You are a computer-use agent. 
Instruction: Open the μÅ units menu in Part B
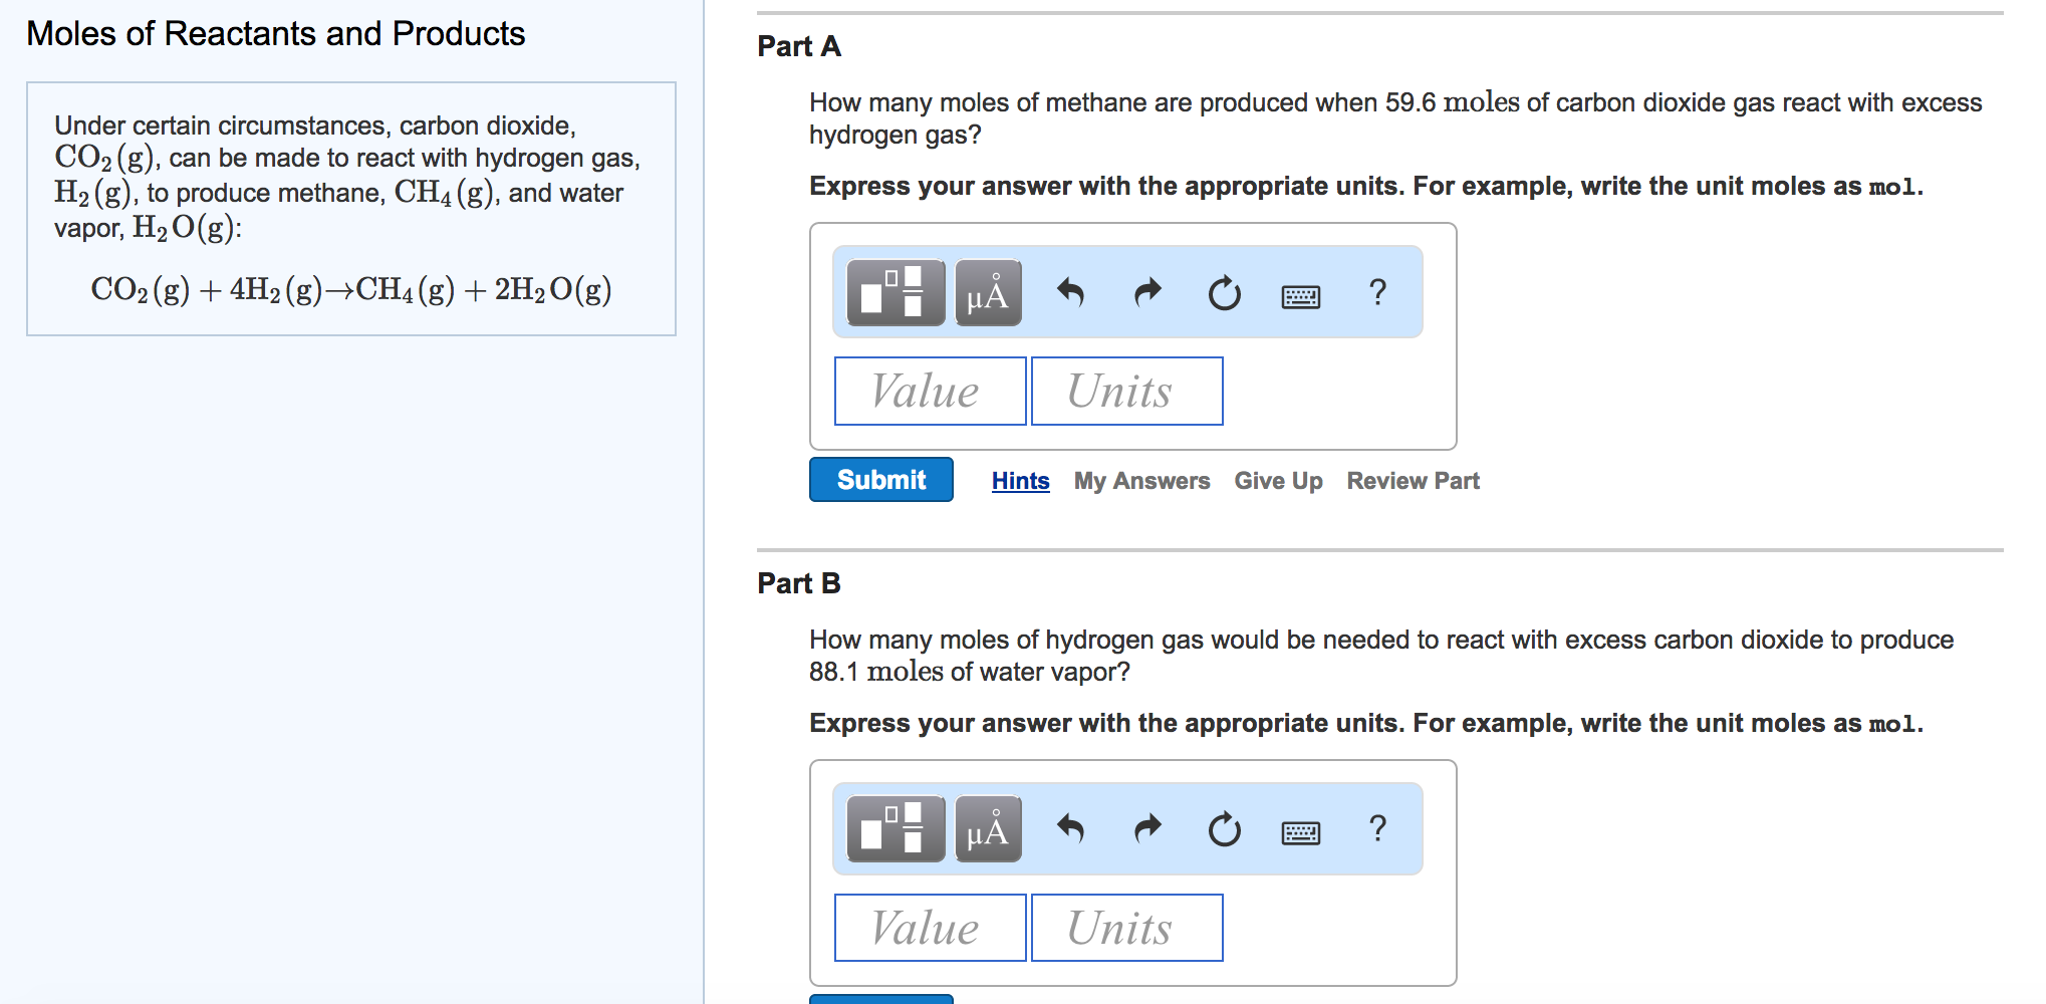(986, 829)
